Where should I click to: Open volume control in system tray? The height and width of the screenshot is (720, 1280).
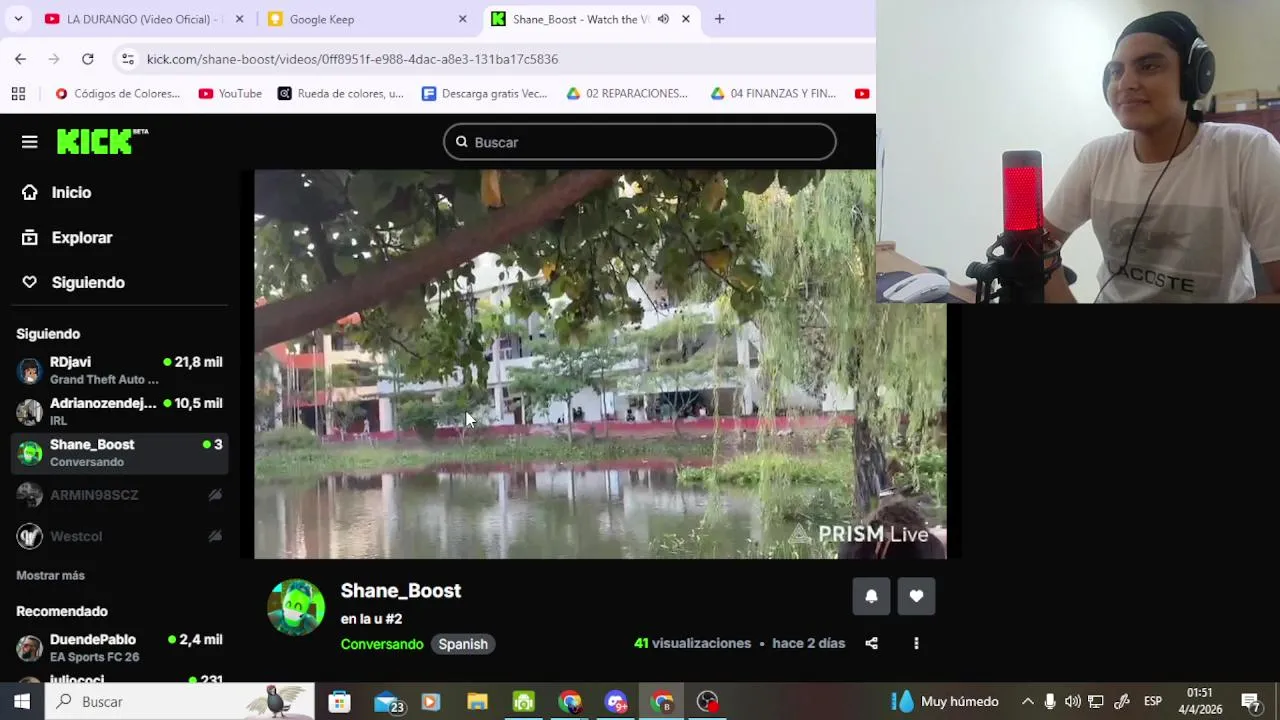[1073, 701]
